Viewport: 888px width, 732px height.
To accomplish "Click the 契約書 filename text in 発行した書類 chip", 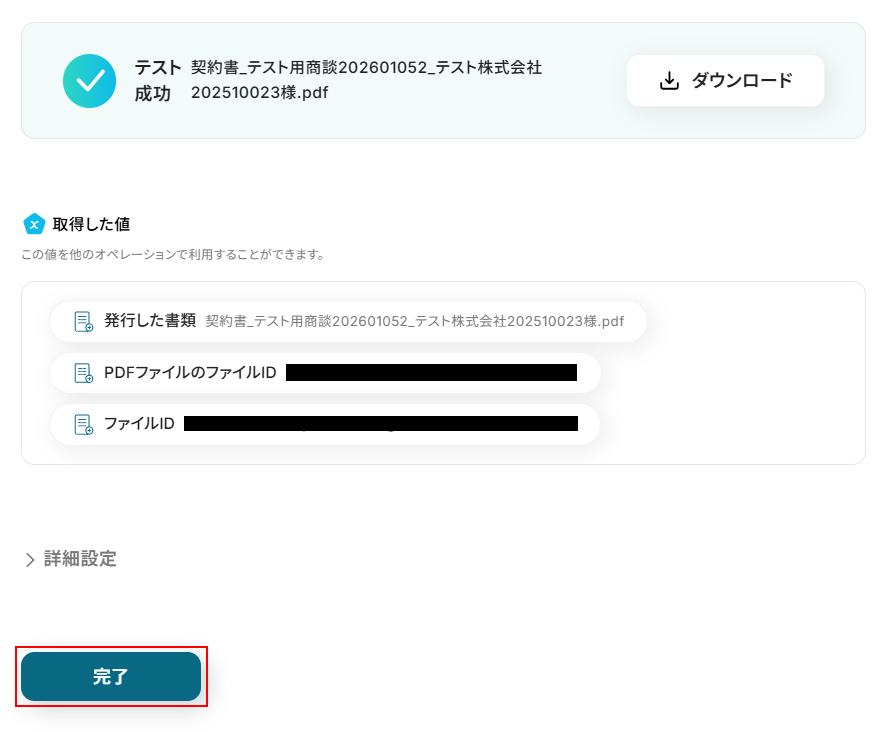I will pos(414,322).
